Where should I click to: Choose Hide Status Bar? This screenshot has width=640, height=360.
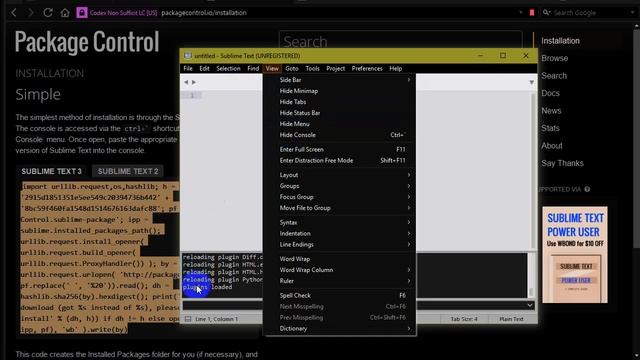[340, 113]
